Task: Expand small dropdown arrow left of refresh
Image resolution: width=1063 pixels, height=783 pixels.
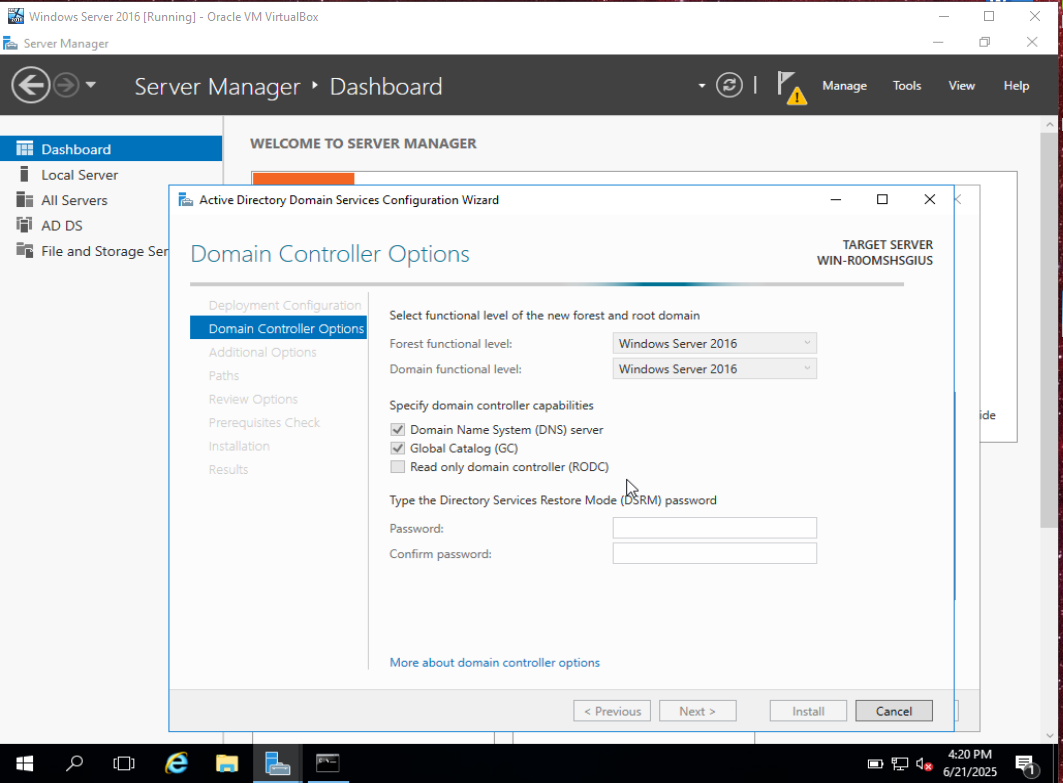Action: click(x=702, y=86)
